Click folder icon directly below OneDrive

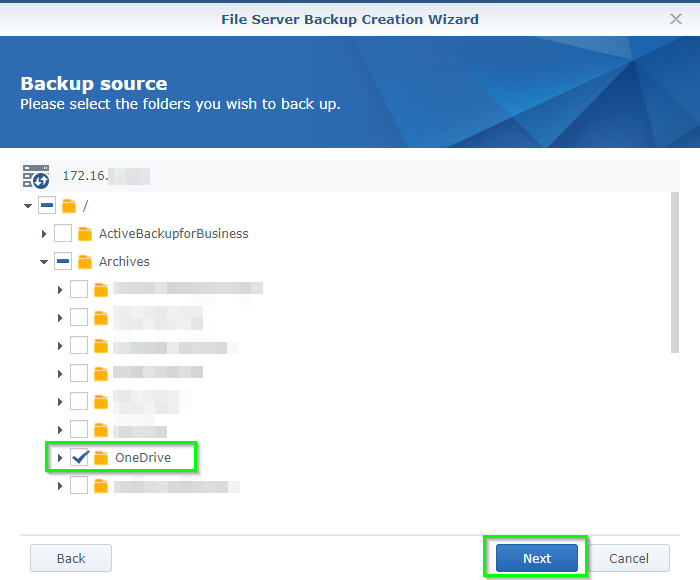101,485
